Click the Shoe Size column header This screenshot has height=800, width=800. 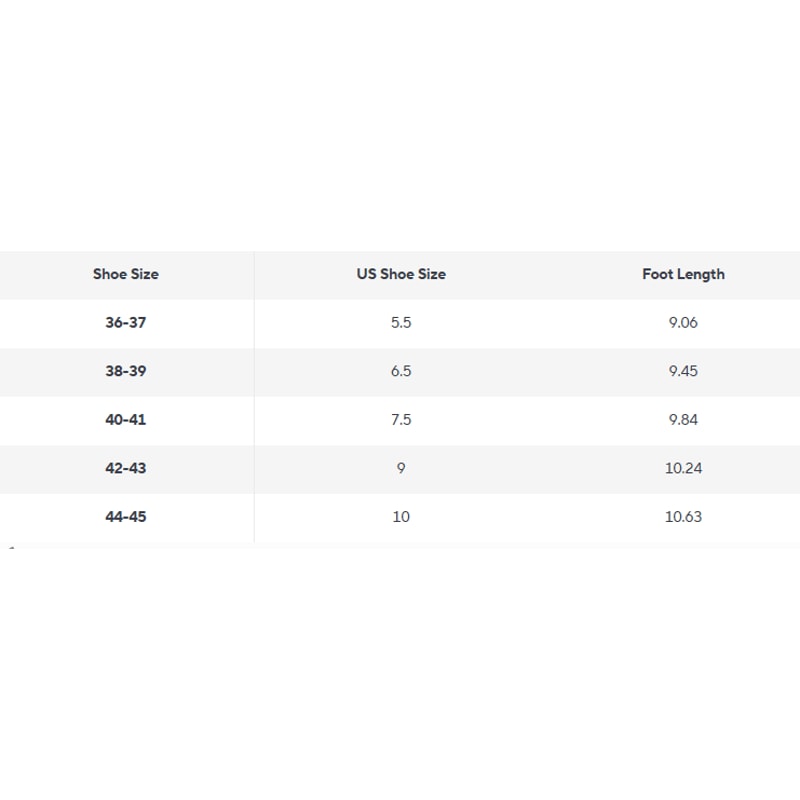(126, 274)
